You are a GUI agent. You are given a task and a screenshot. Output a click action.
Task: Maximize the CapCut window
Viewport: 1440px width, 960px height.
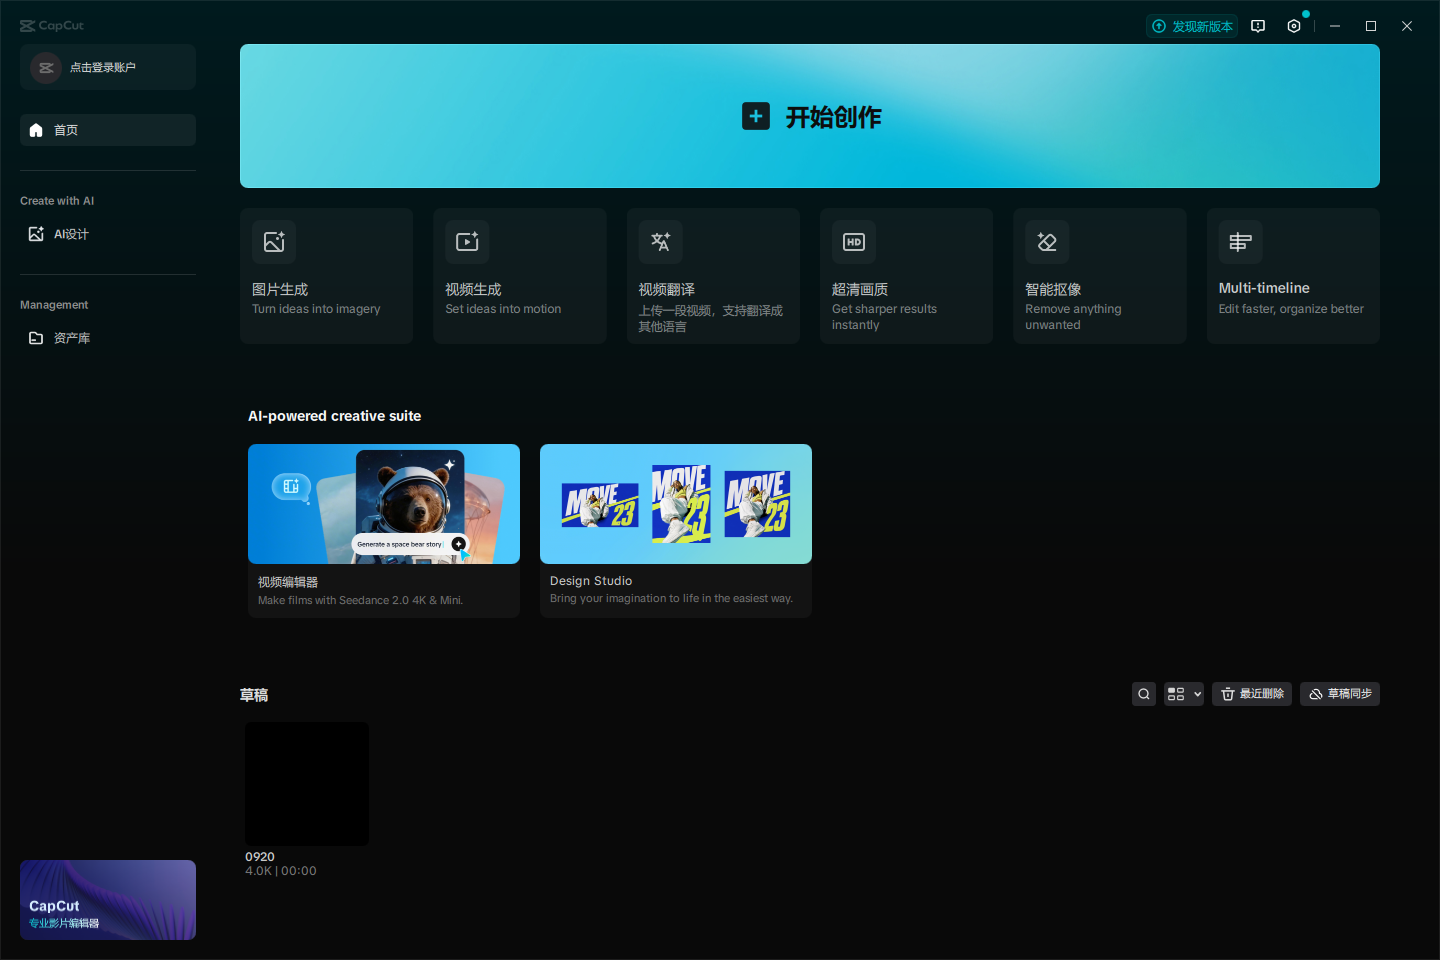point(1371,26)
